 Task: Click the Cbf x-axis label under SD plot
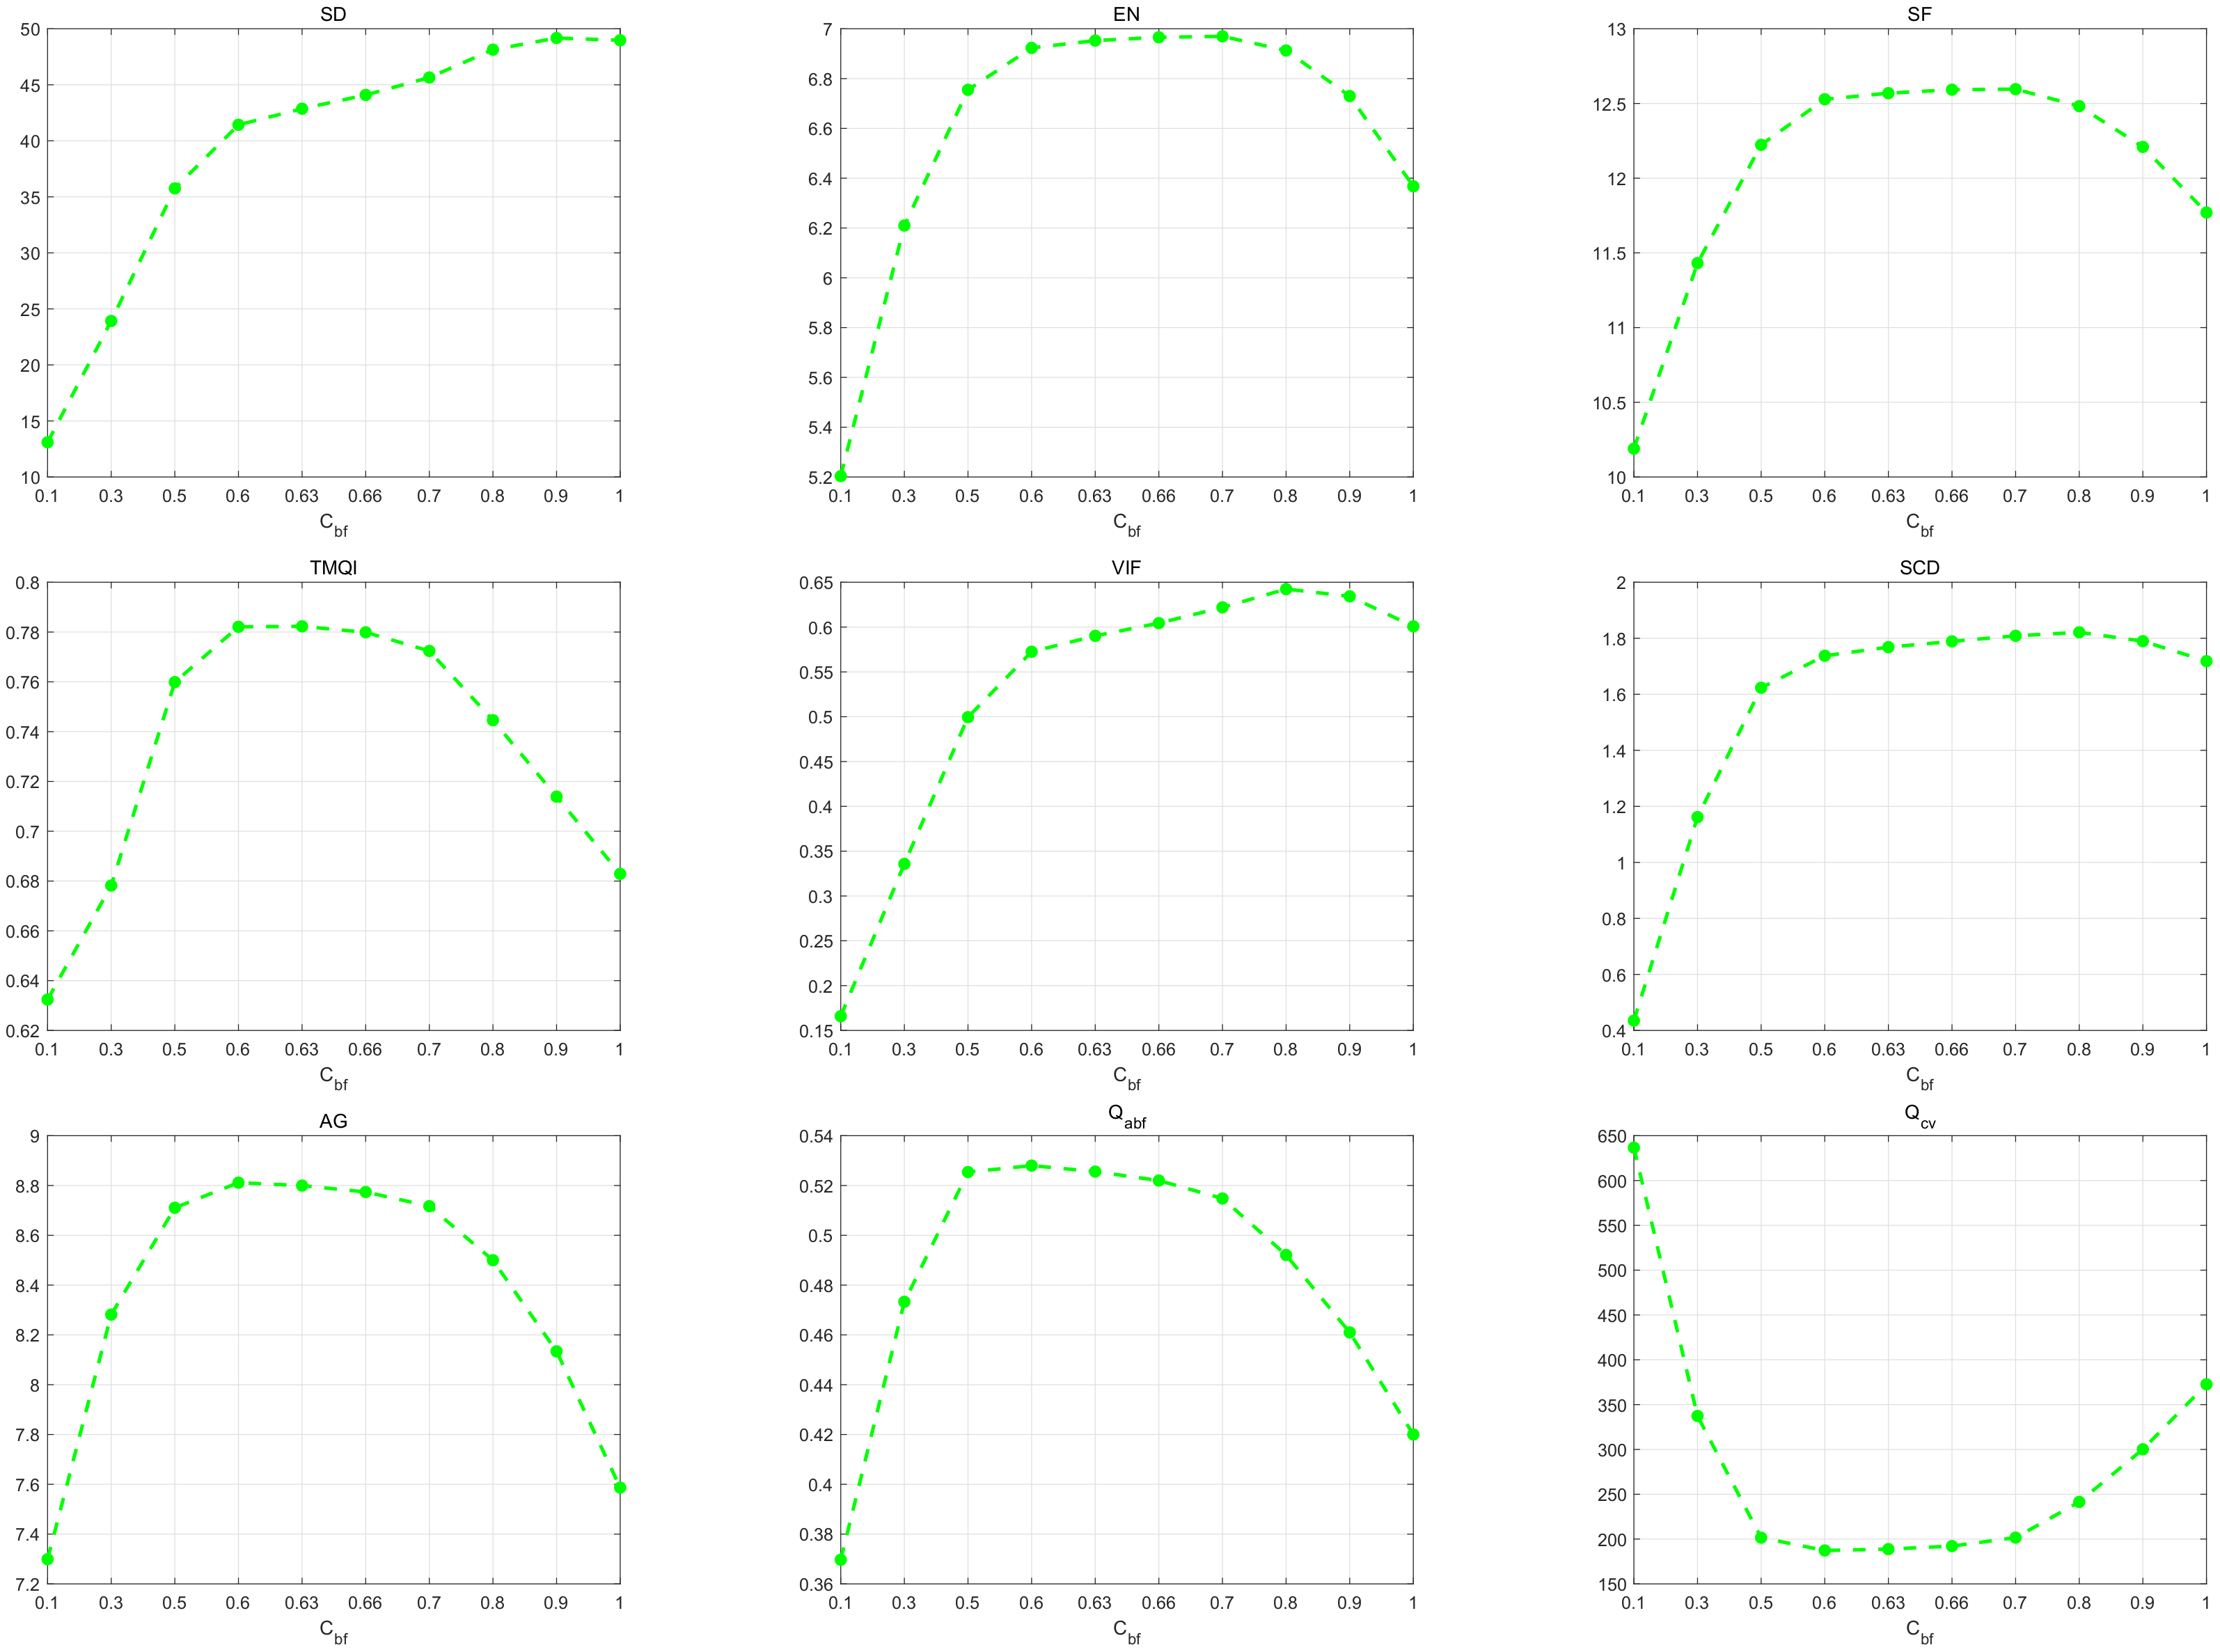tap(333, 523)
